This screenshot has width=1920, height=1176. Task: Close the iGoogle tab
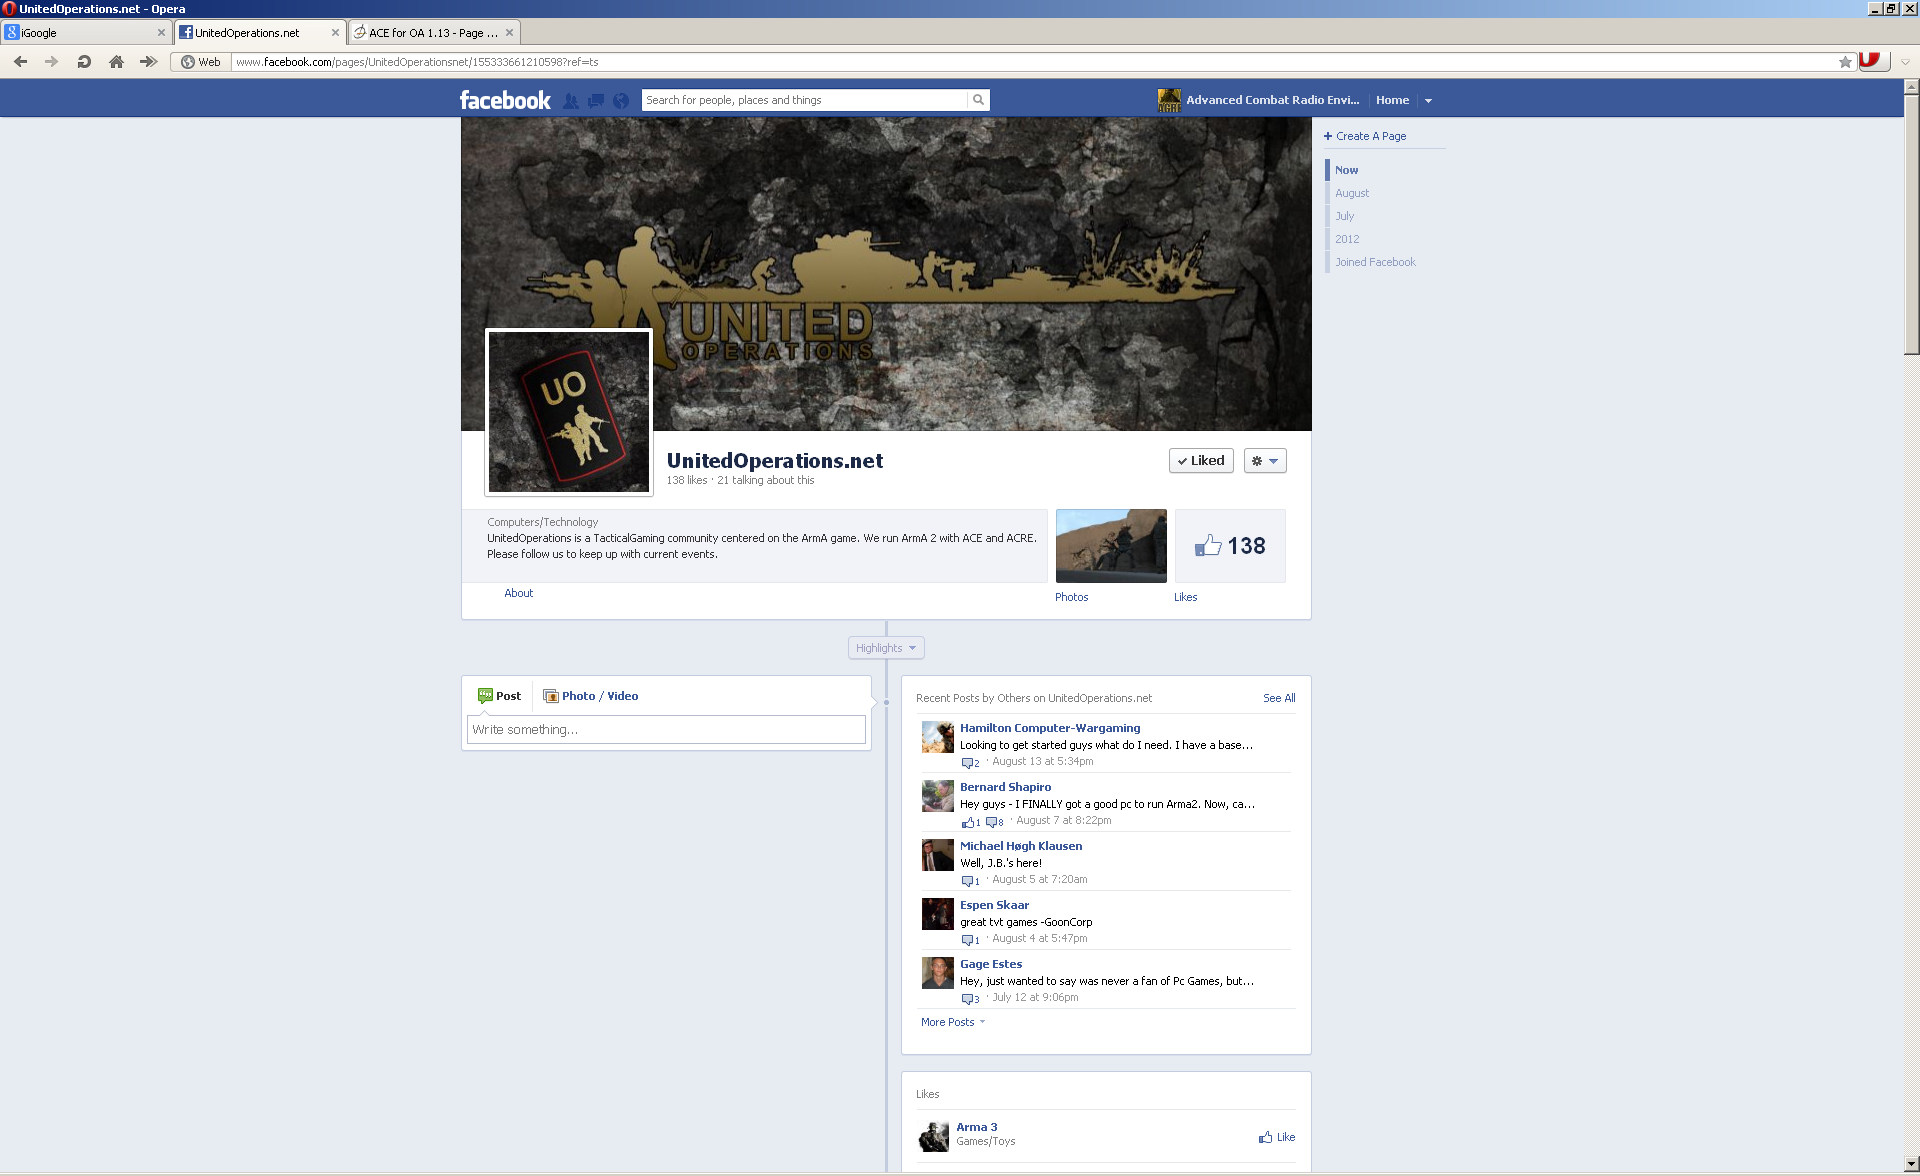[x=161, y=33]
